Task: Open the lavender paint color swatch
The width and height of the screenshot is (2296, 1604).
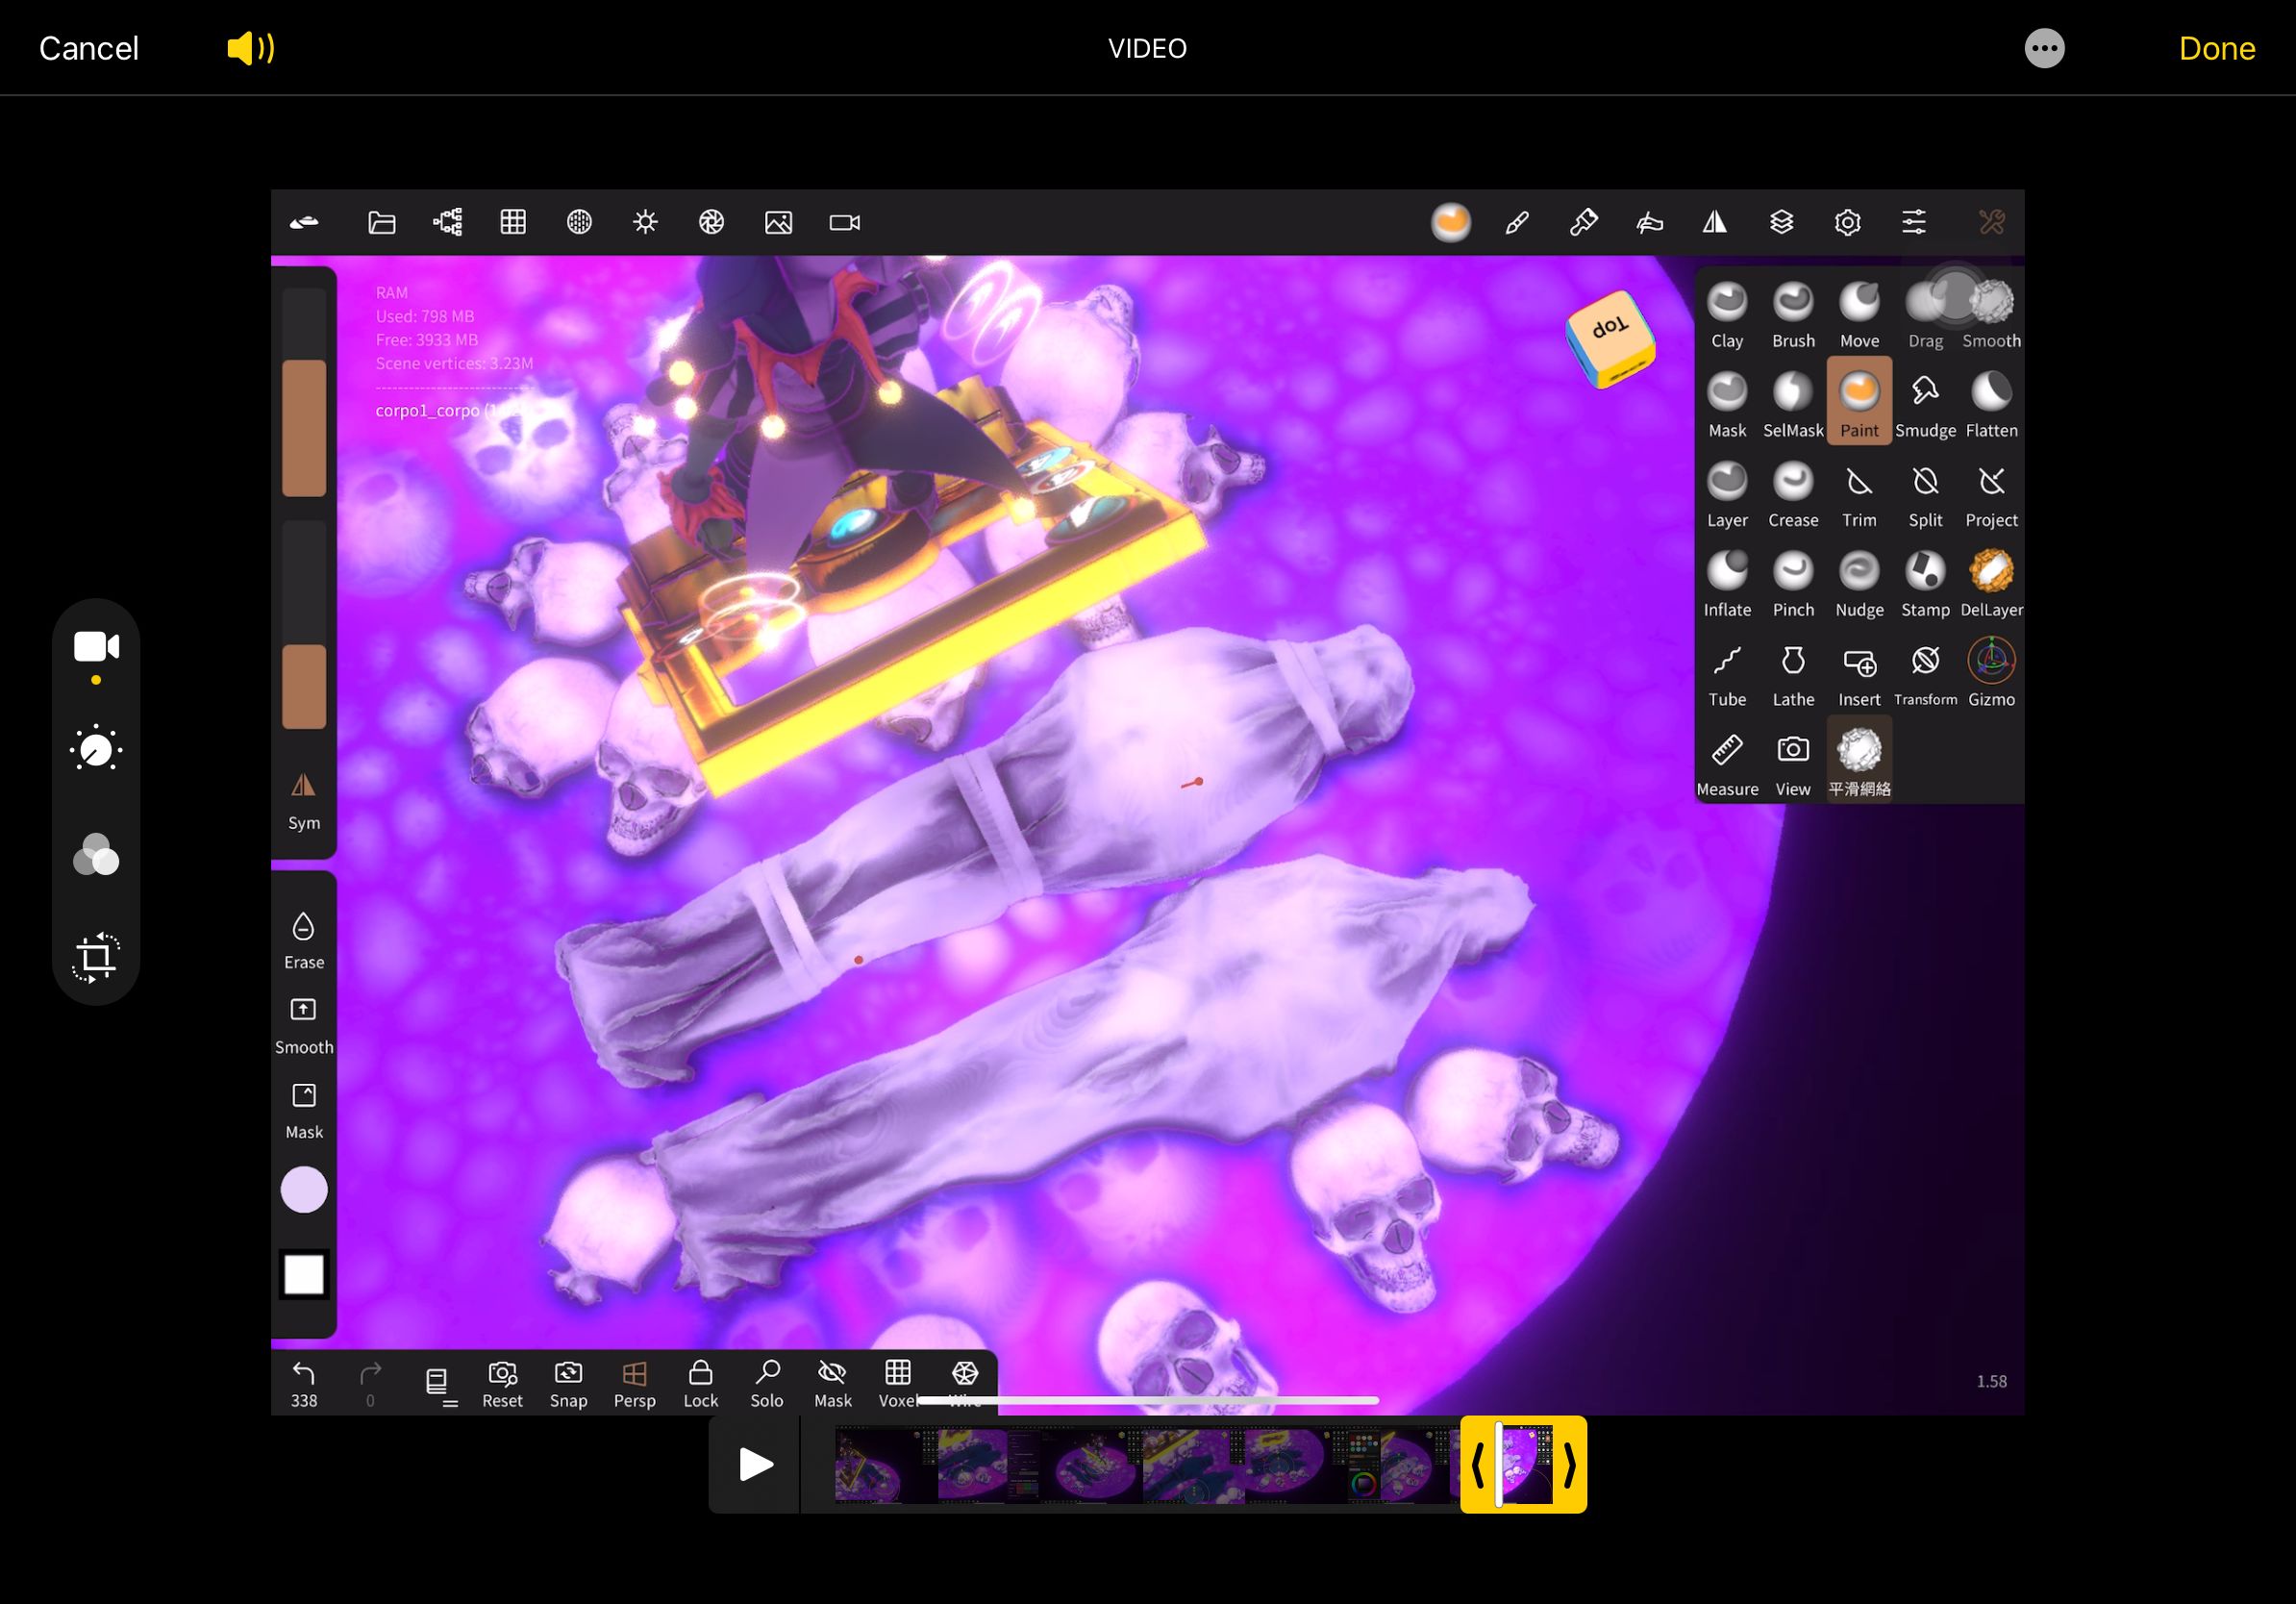Action: tap(304, 1190)
